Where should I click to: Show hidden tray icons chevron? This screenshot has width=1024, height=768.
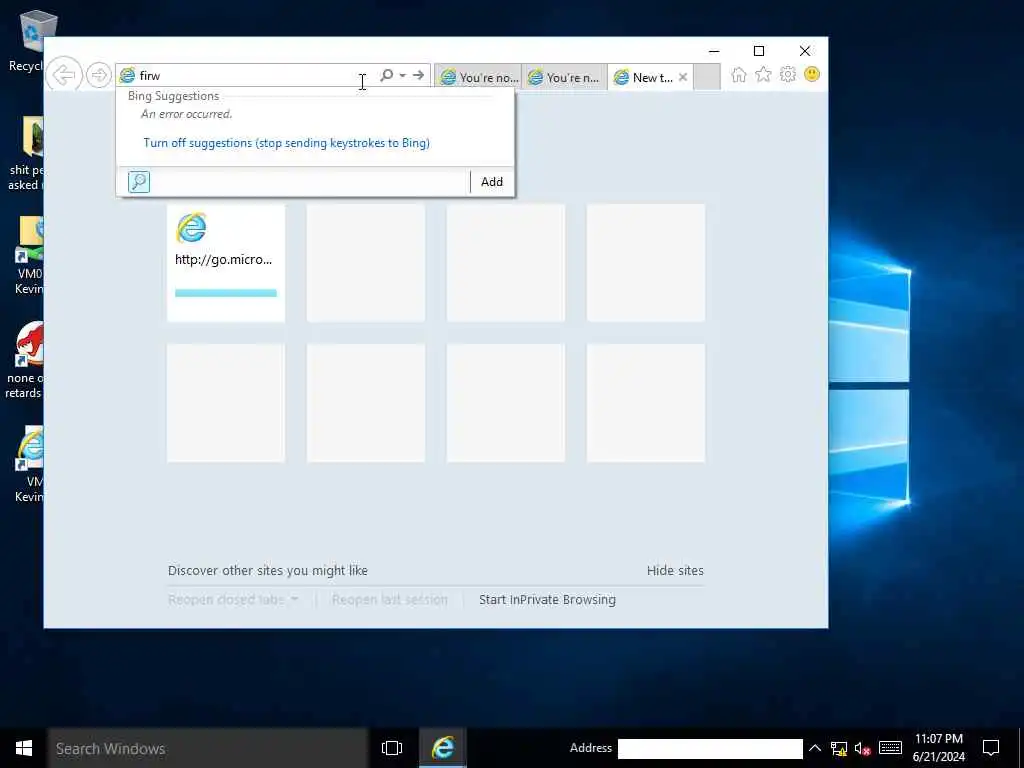click(x=814, y=748)
